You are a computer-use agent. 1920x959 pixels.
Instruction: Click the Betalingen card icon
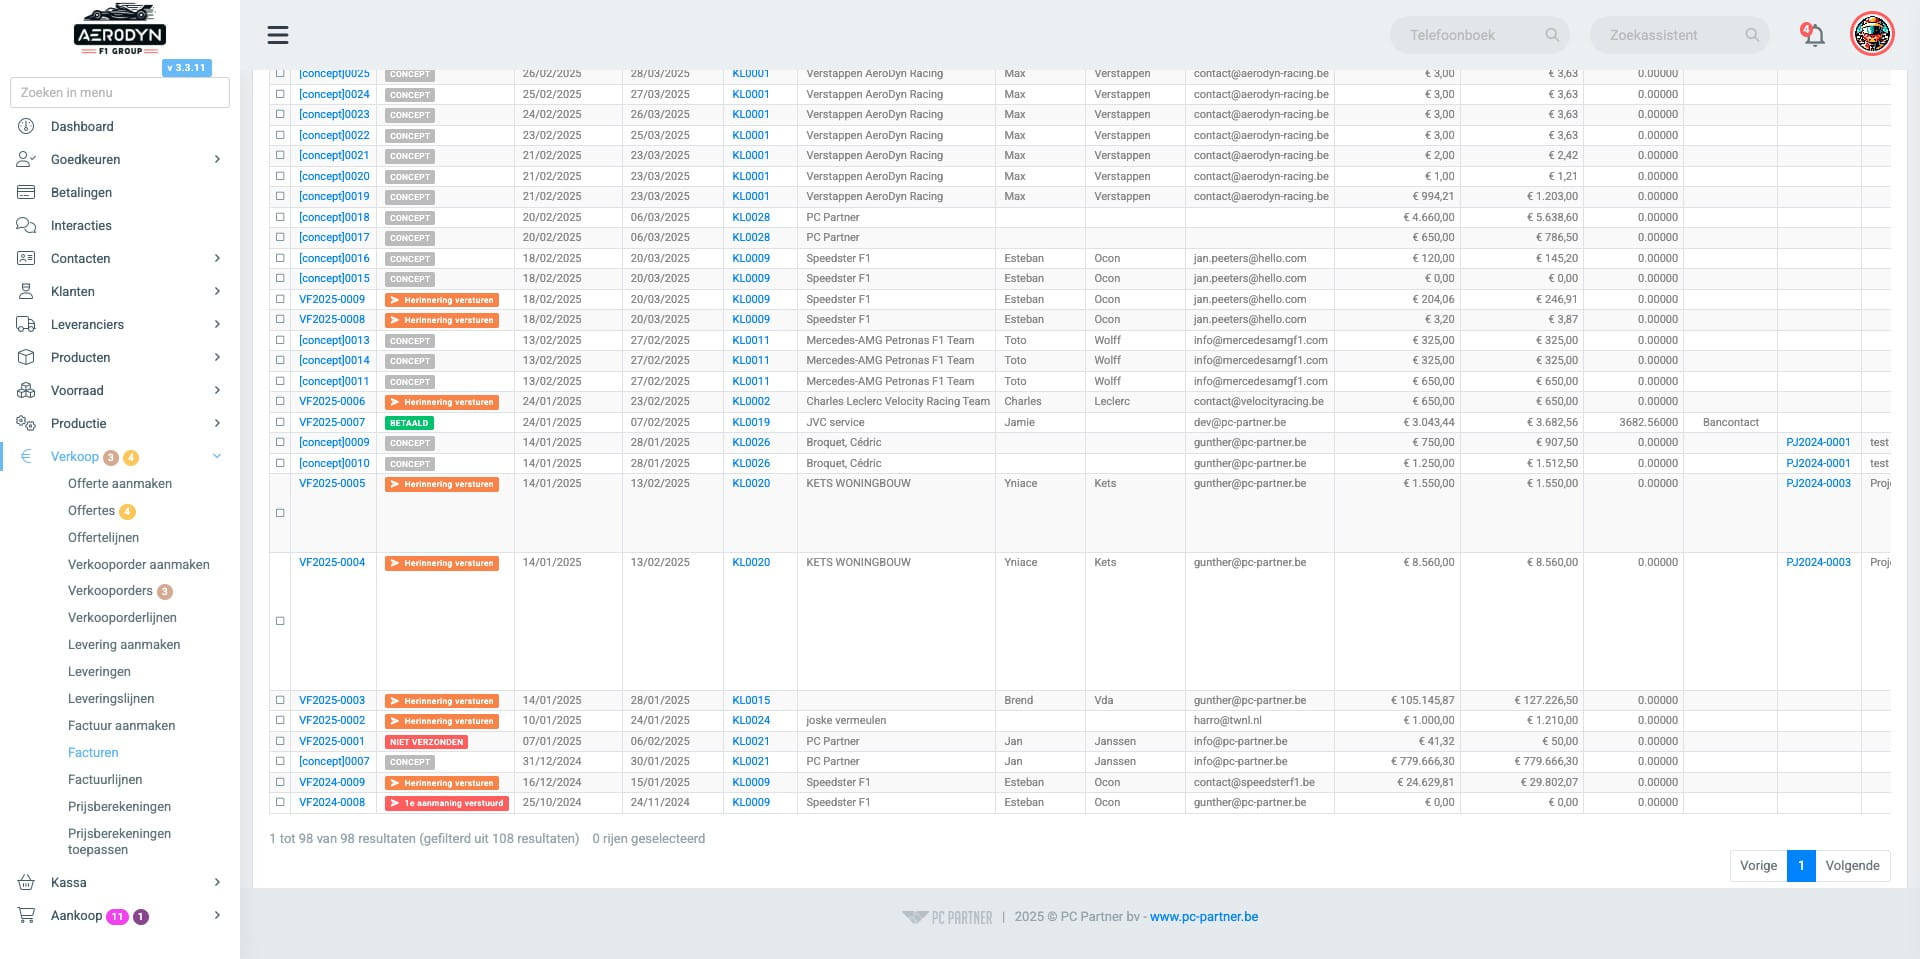click(x=26, y=193)
